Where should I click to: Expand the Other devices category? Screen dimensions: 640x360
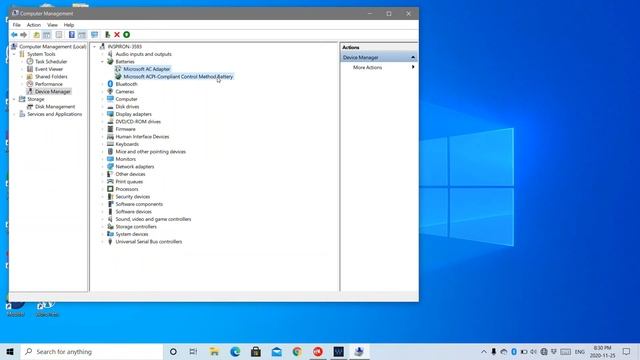tap(102, 174)
